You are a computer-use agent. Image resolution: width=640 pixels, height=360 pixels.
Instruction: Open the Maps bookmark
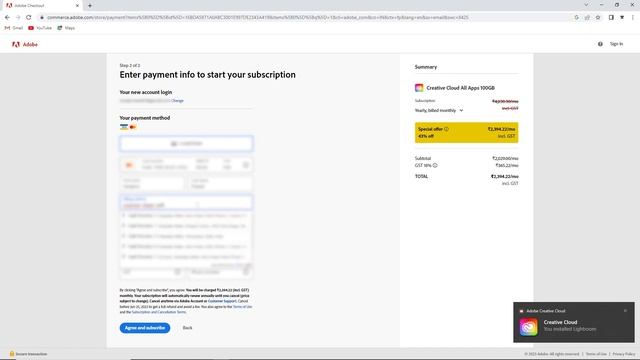(x=66, y=28)
